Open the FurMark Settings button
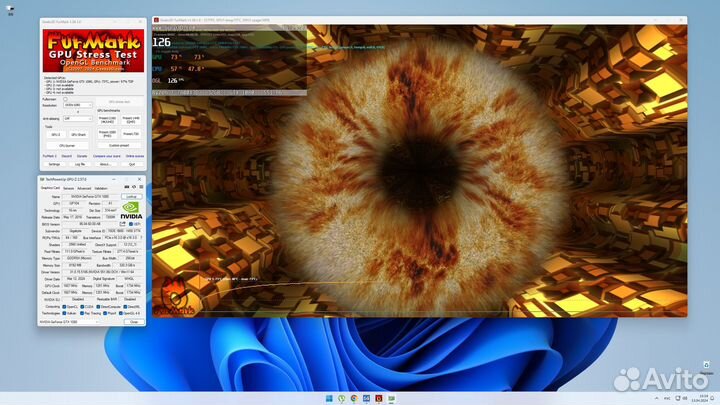 pos(54,164)
